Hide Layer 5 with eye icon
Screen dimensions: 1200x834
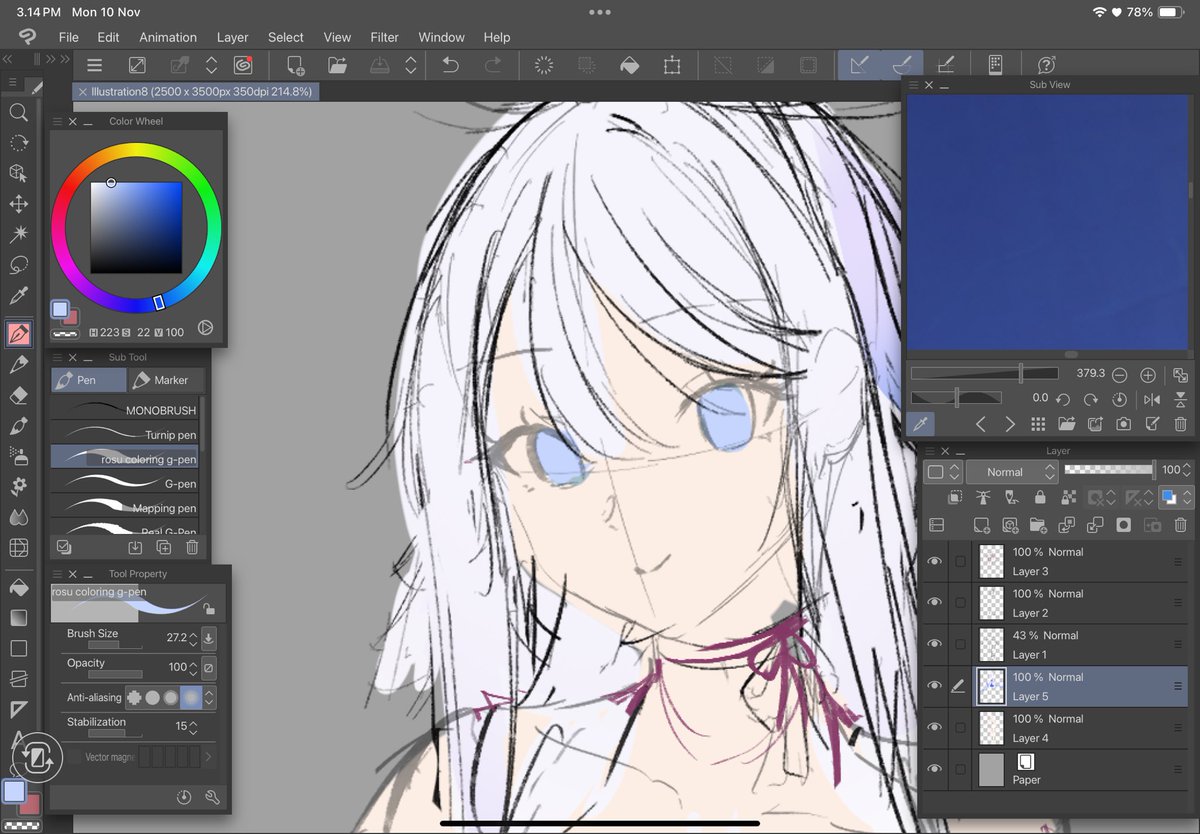(934, 687)
